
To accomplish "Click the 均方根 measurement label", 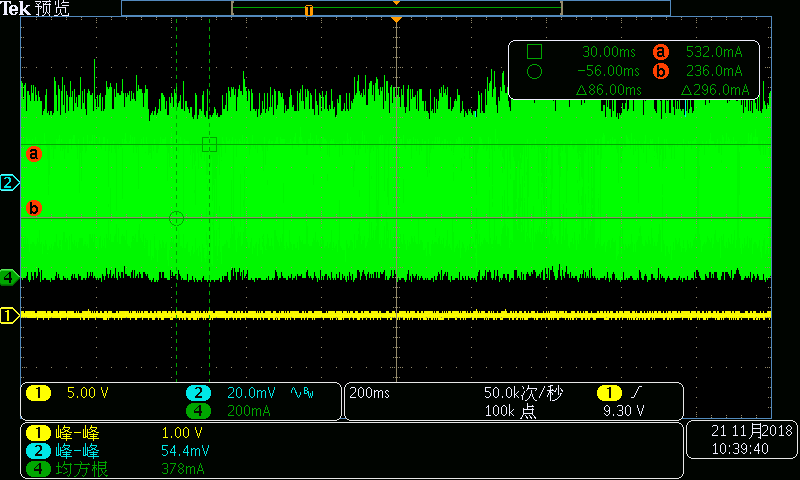I will coord(82,469).
